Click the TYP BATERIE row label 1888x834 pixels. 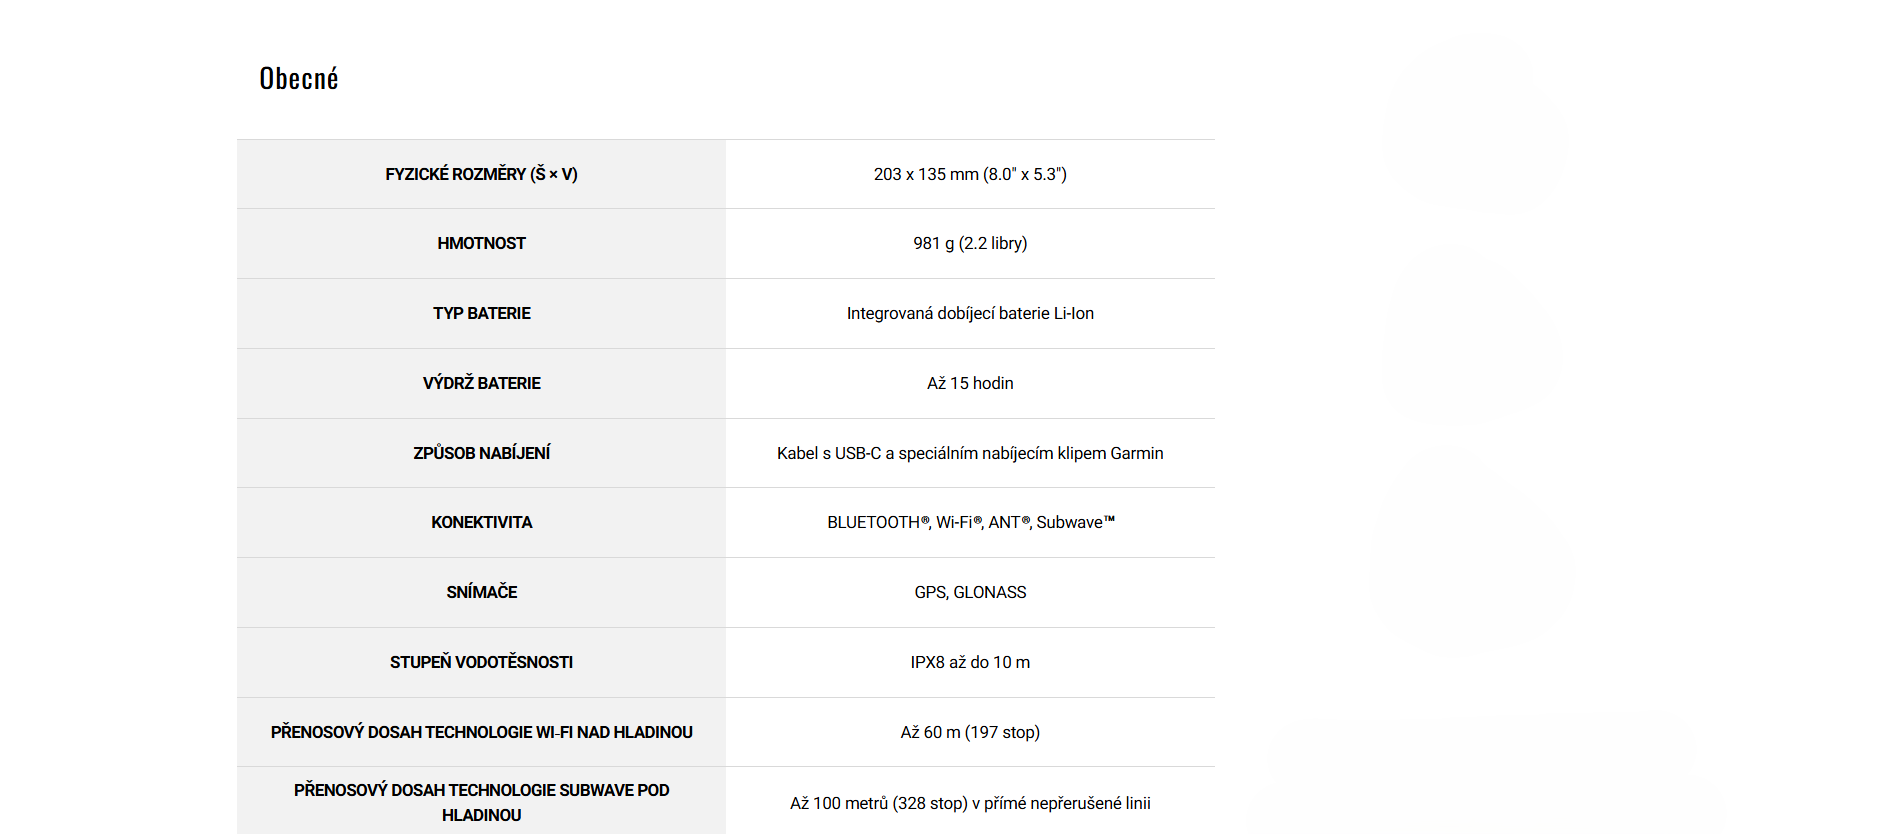point(481,313)
